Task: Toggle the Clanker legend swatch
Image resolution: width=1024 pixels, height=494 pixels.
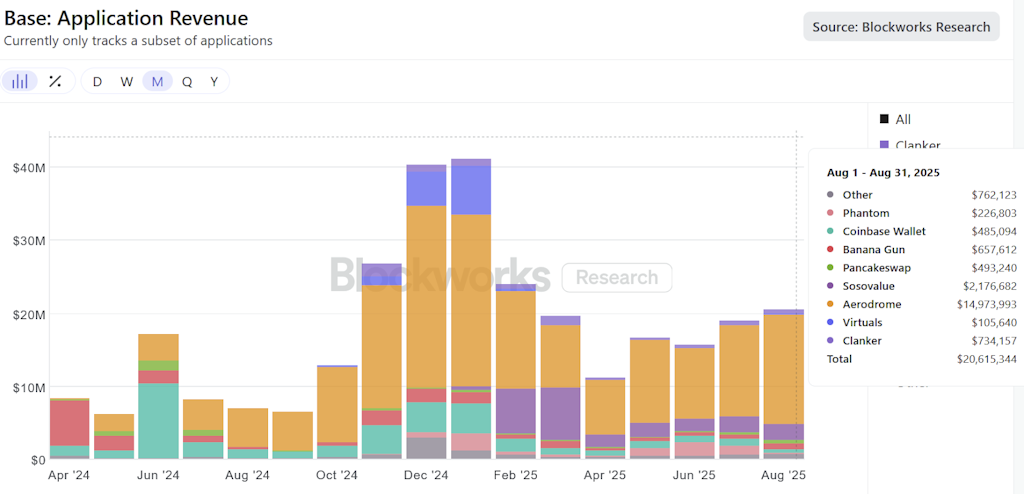Action: tap(884, 145)
